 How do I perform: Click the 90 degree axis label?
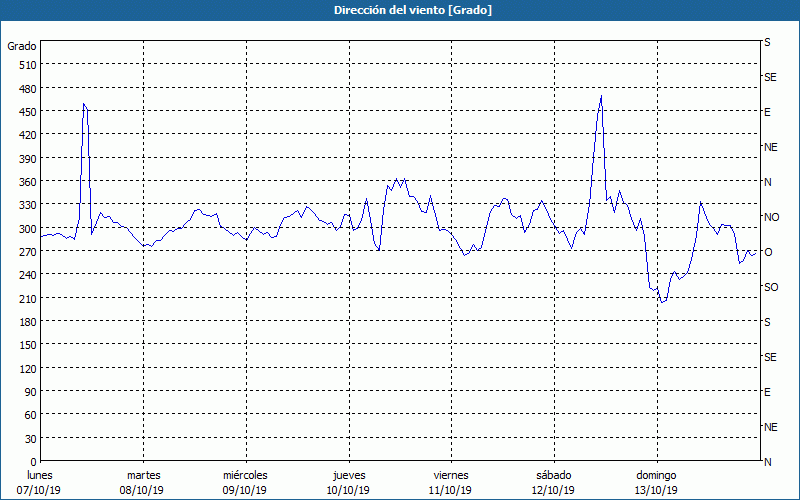click(x=31, y=392)
